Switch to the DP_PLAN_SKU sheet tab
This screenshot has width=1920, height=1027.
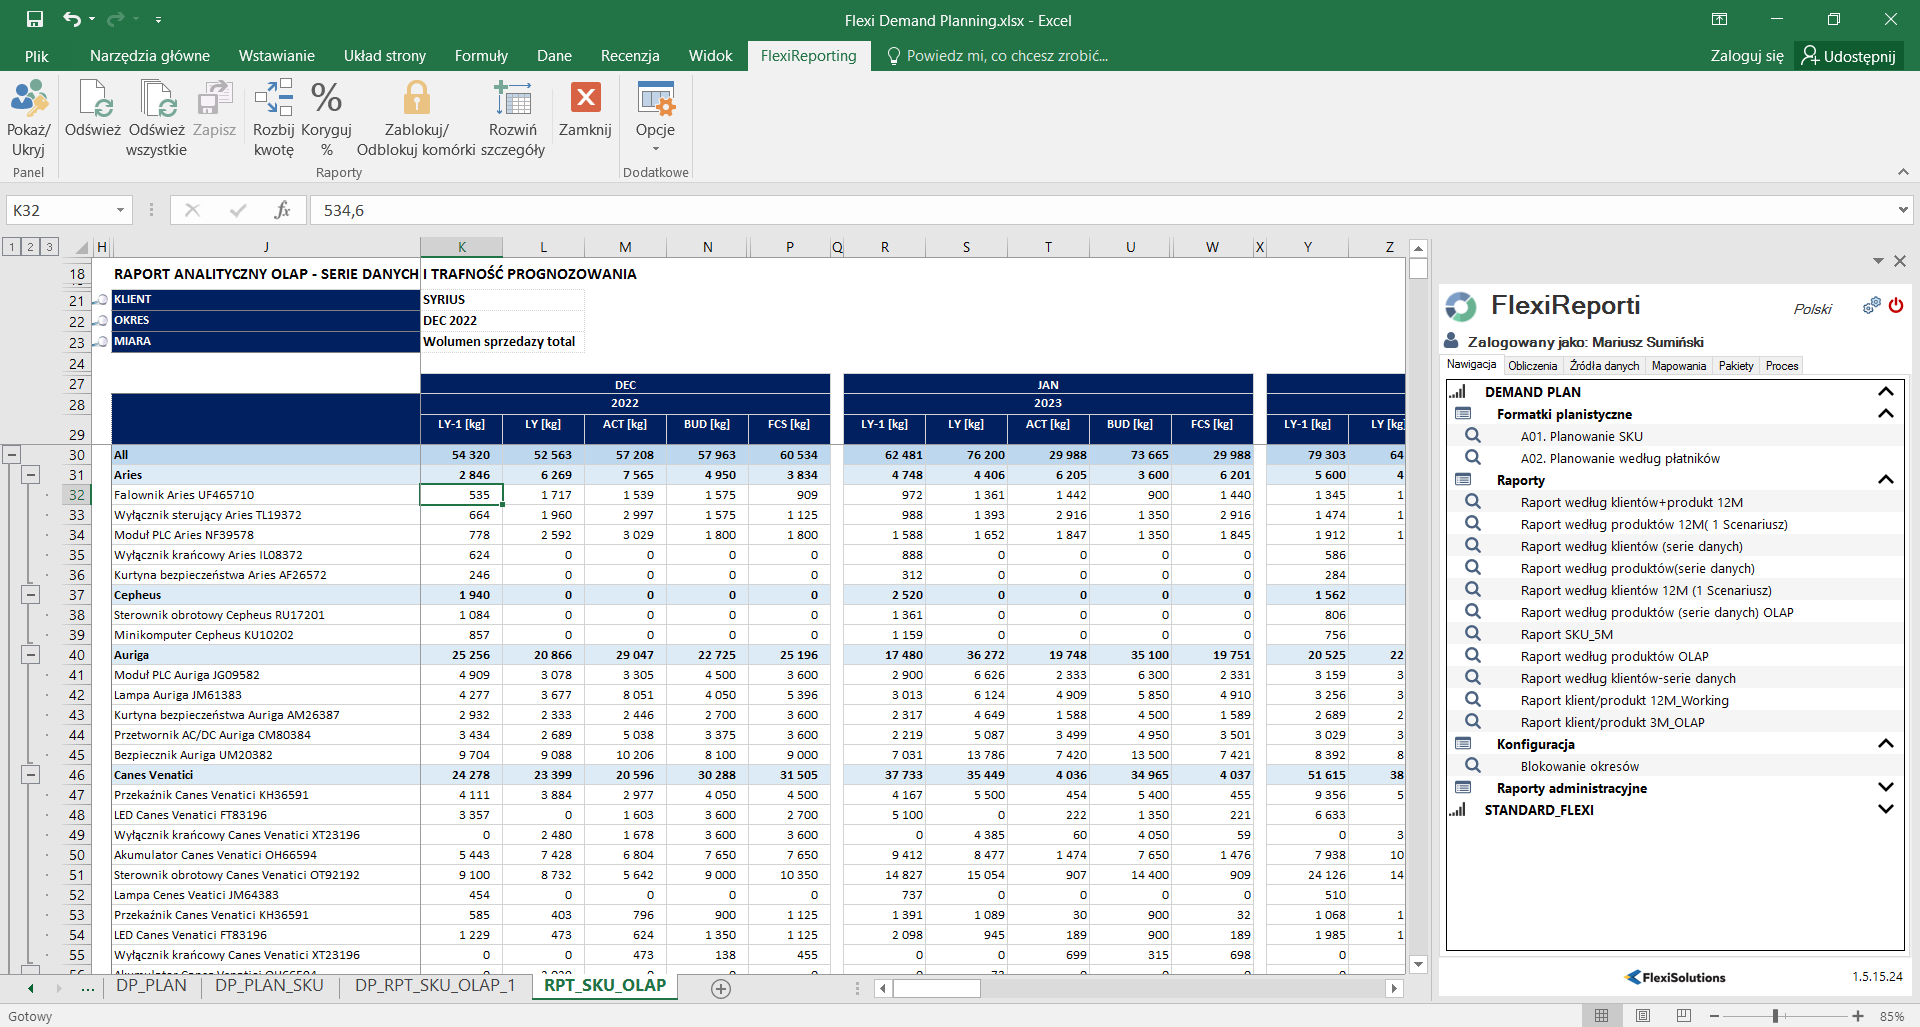(269, 986)
